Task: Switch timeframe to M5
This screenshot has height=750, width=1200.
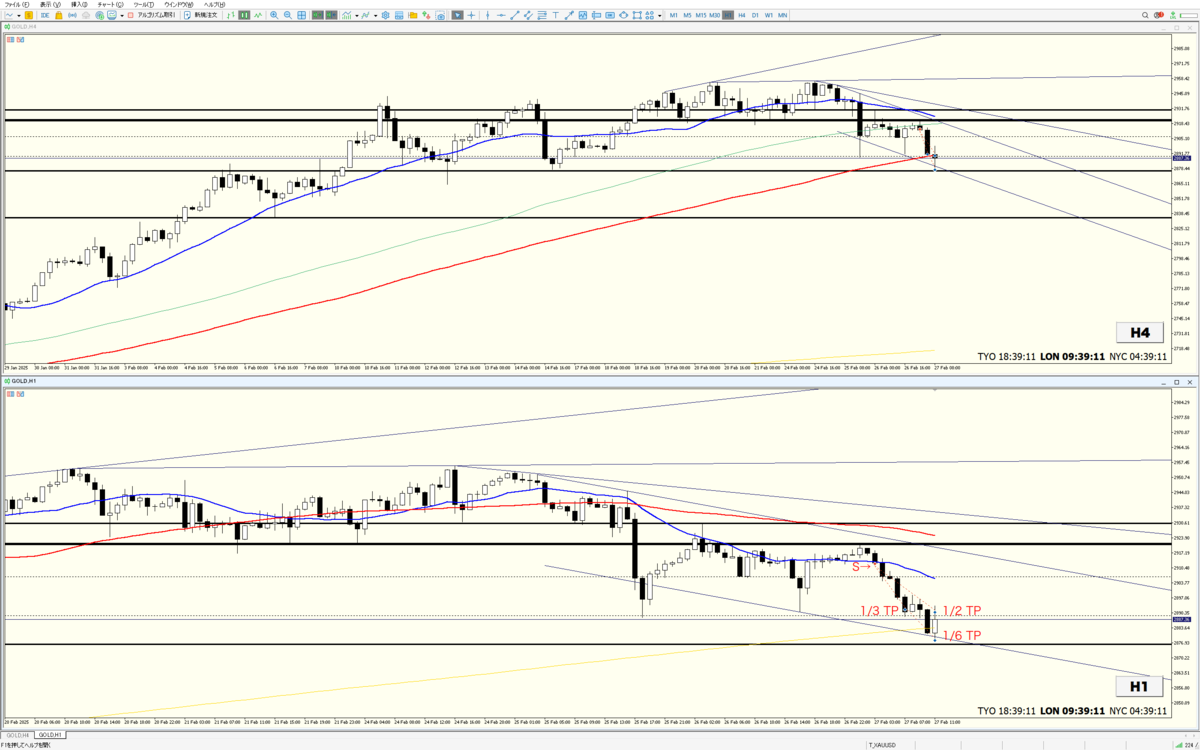Action: pos(687,15)
